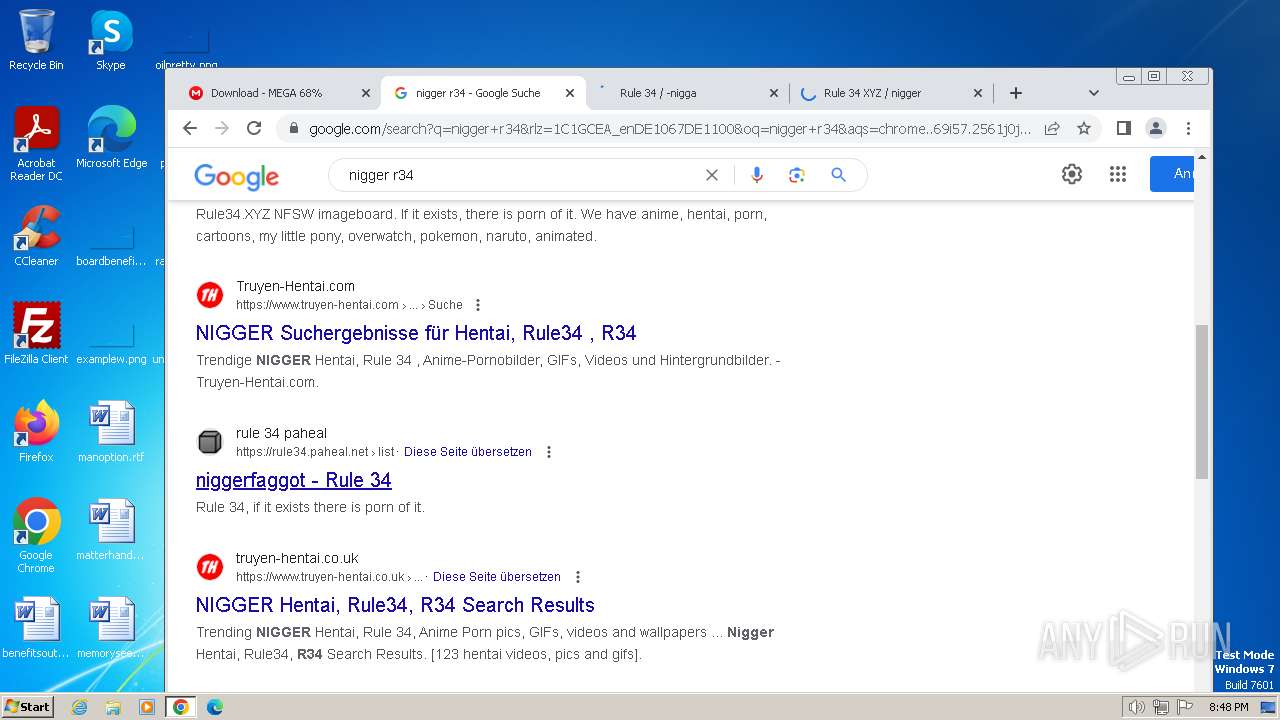Select the matterhand document on desktop
Image resolution: width=1280 pixels, height=720 pixels.
tap(111, 530)
